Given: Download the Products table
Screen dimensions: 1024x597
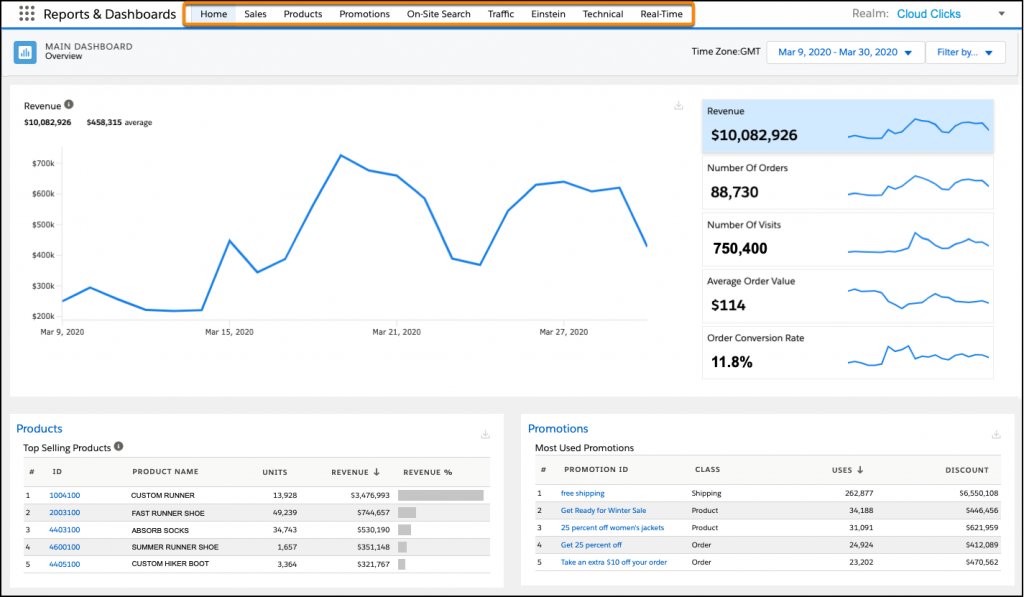Looking at the screenshot, I should (x=486, y=434).
